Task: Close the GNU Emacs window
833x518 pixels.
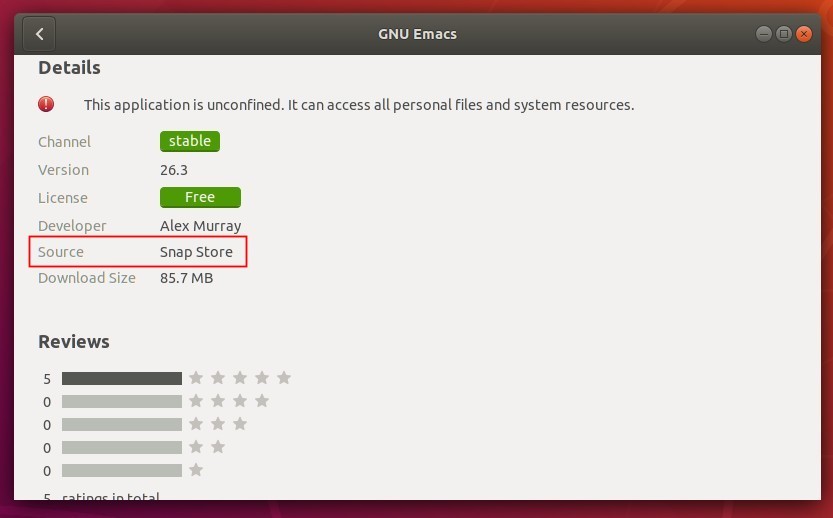Action: [804, 34]
